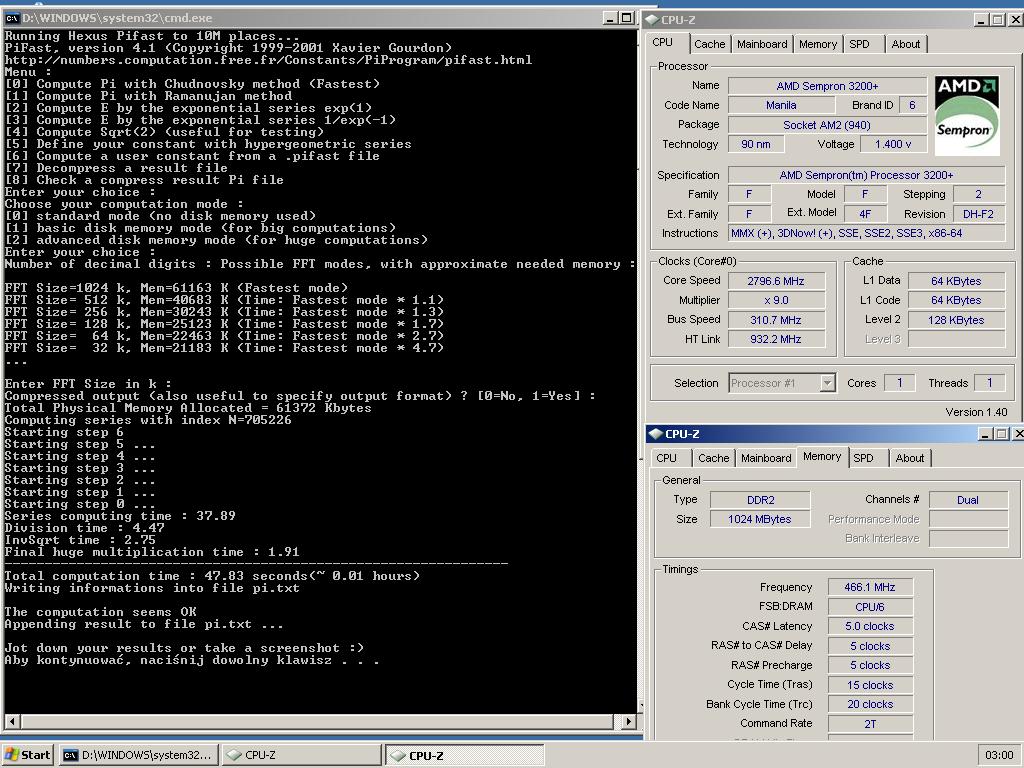The width and height of the screenshot is (1024, 768).
Task: Click pifast.html URL line in cmd
Action: point(268,60)
